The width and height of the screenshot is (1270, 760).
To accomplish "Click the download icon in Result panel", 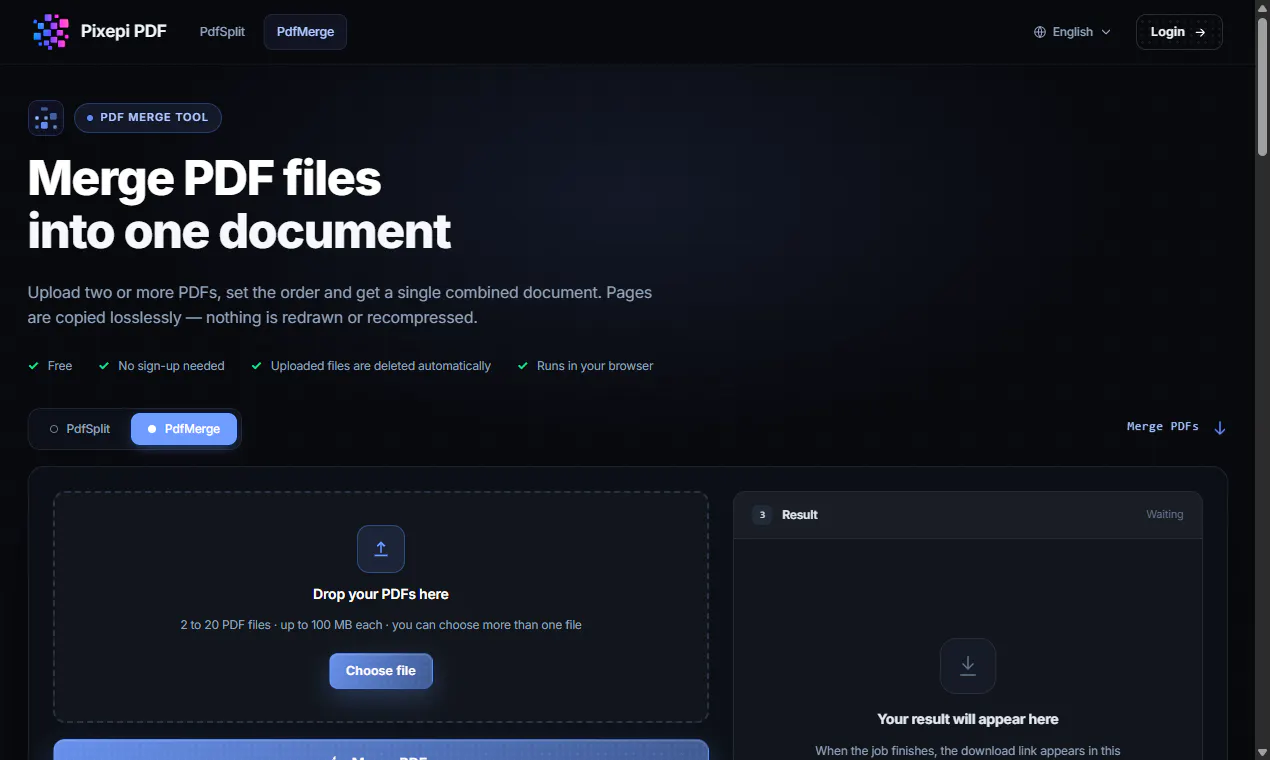I will (968, 666).
